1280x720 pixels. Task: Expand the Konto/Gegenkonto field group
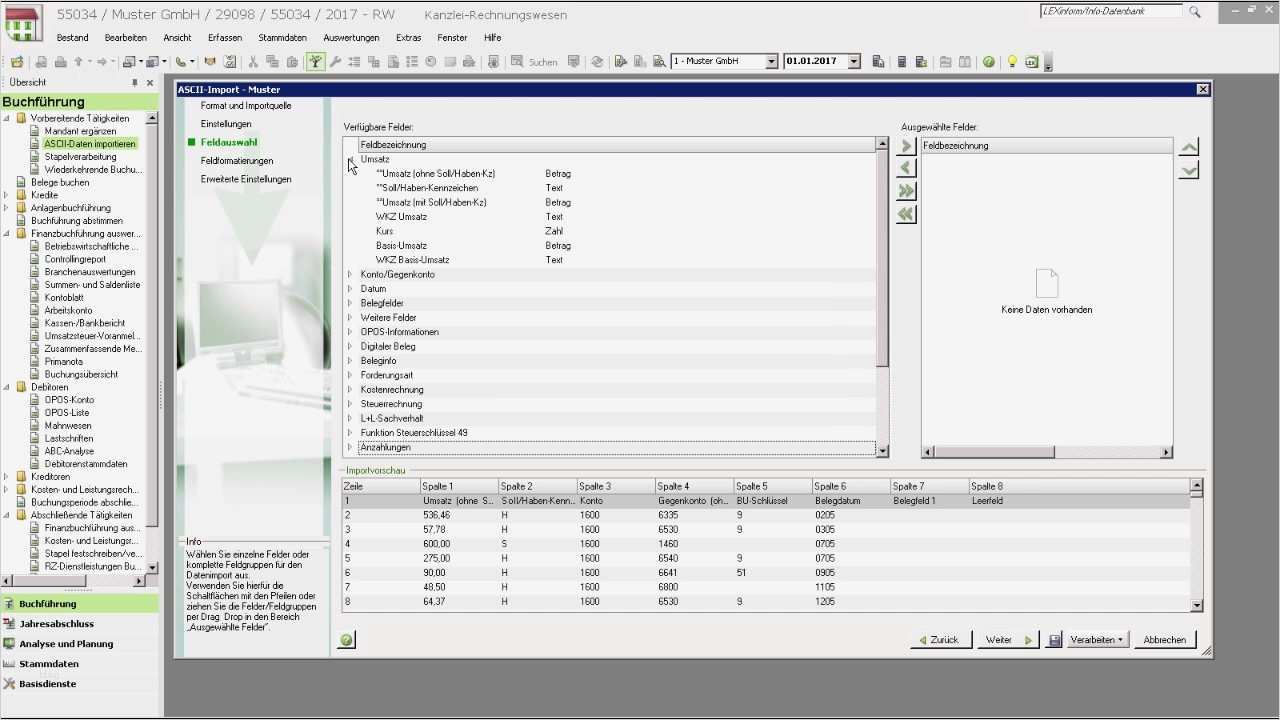pyautogui.click(x=350, y=274)
